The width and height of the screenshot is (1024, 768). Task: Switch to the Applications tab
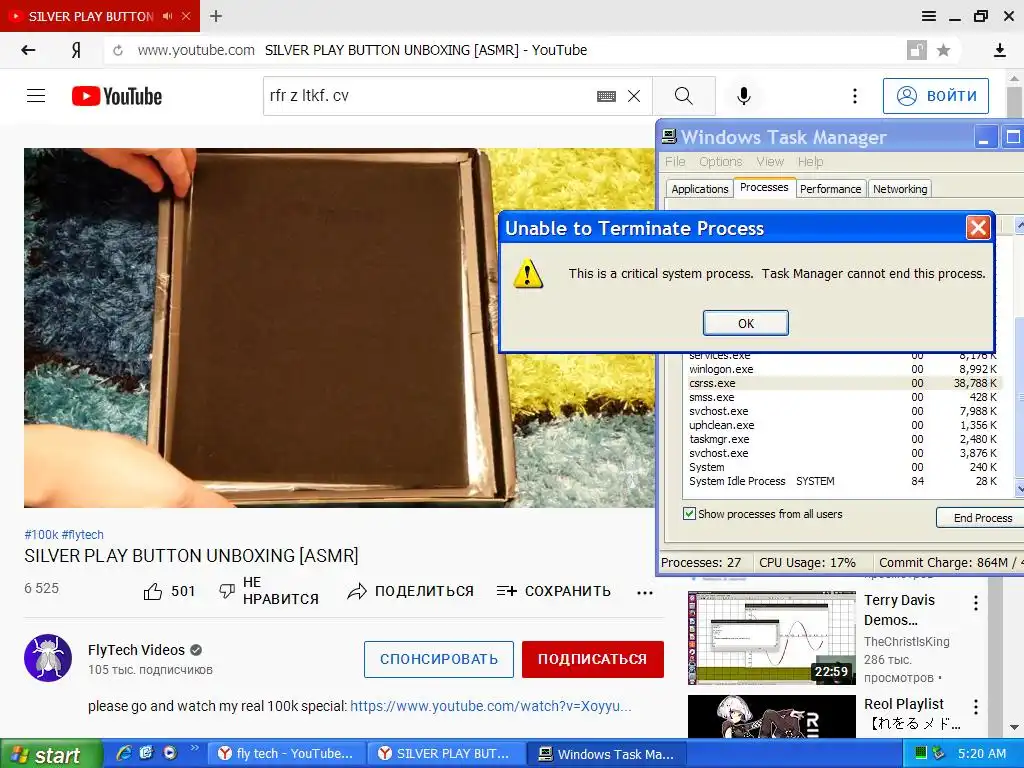point(699,189)
